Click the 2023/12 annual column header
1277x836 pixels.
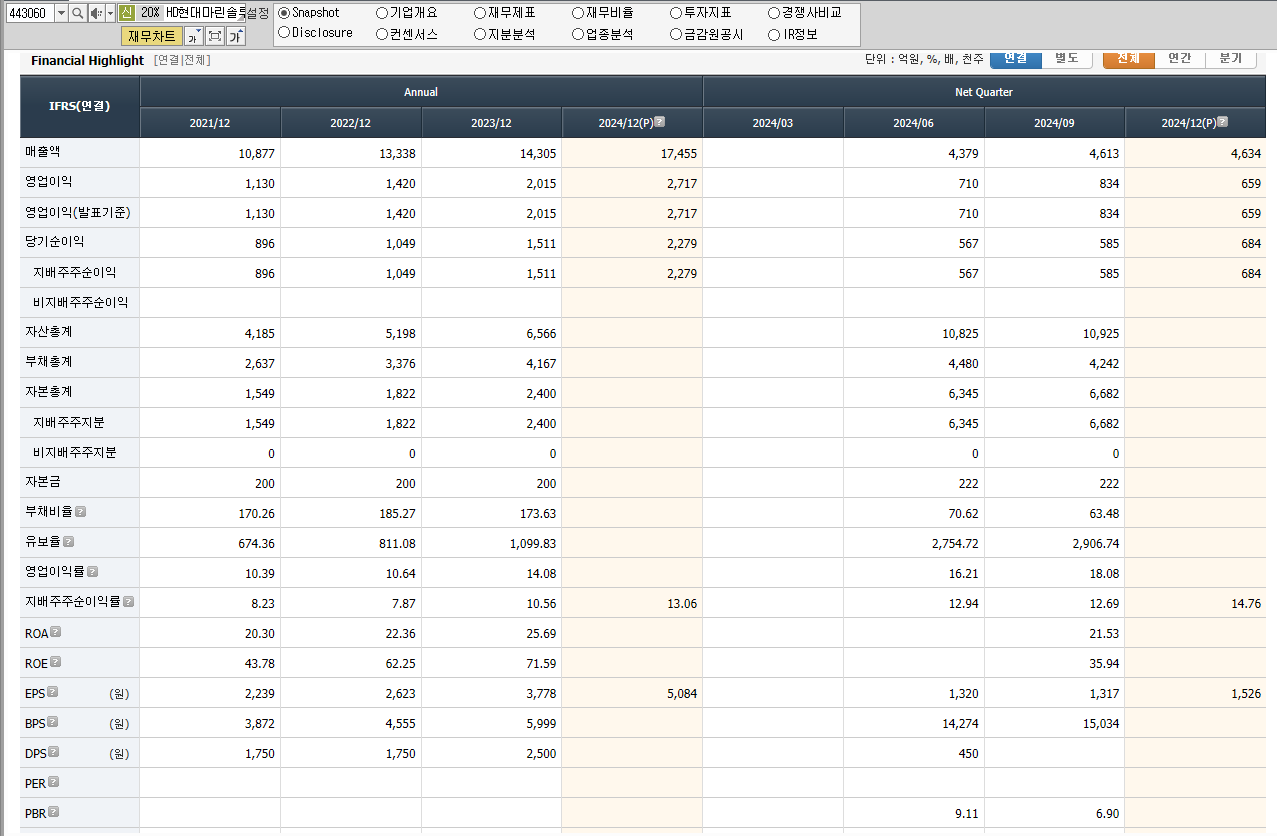point(492,123)
